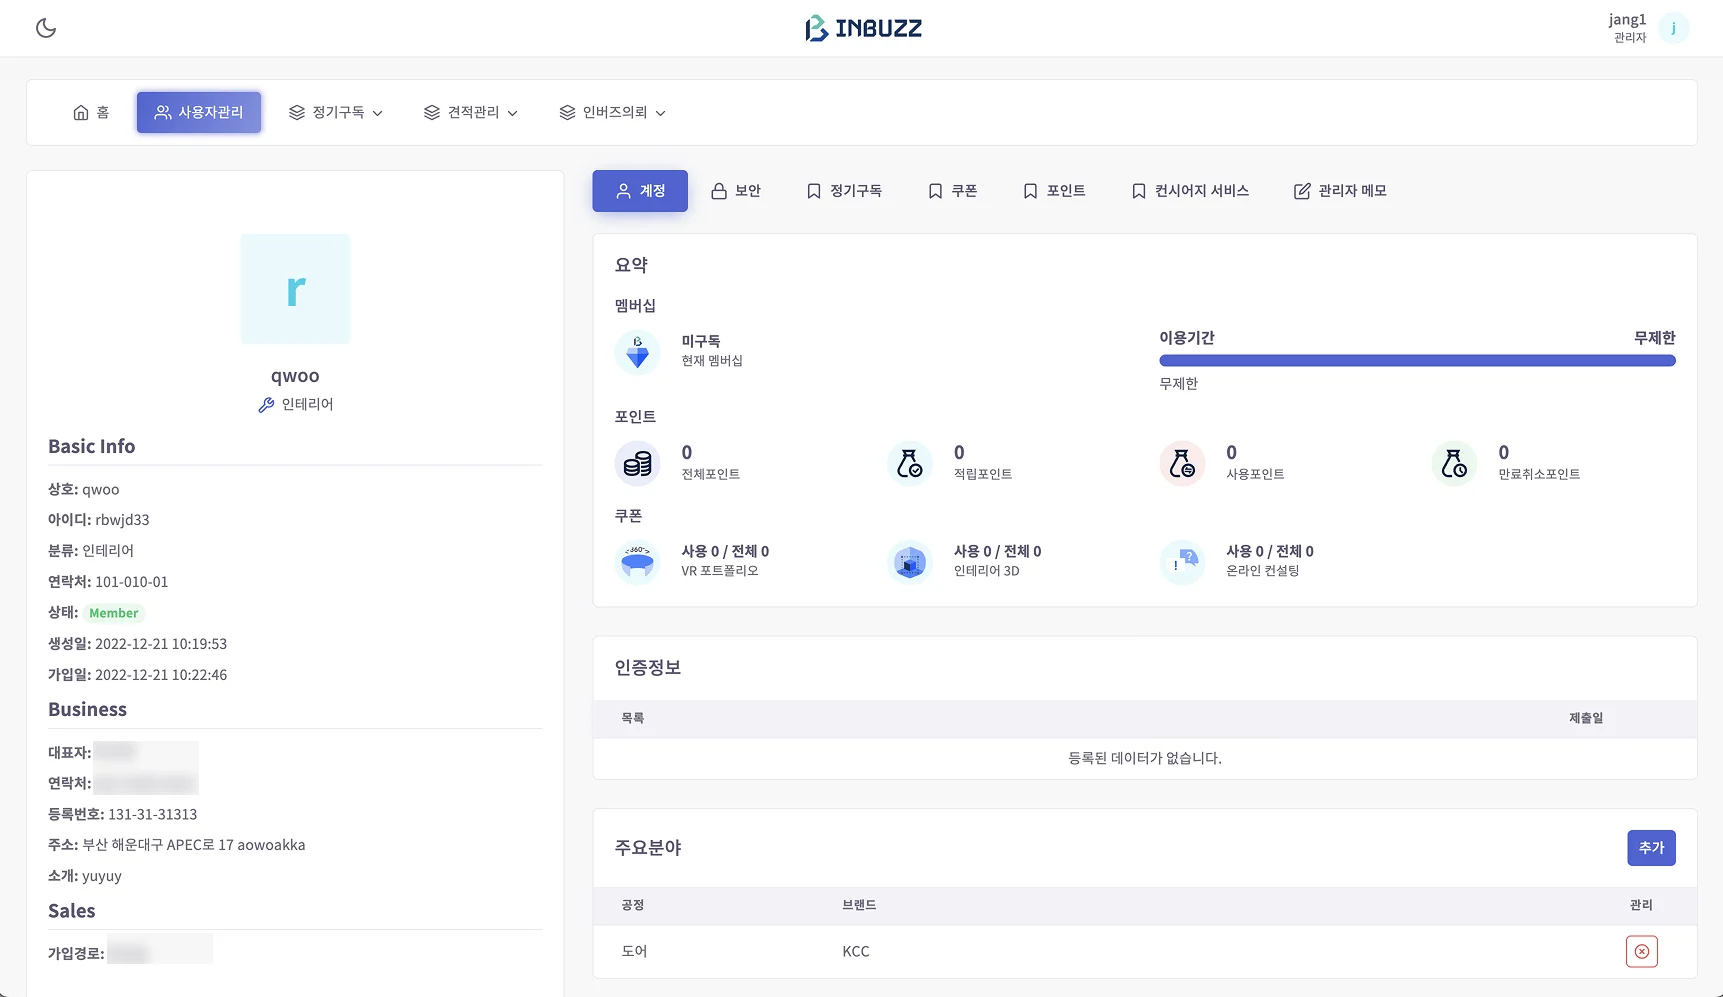This screenshot has height=997, width=1723.
Task: Click 온라인 컨설팅 coupon icon
Action: [x=1182, y=562]
